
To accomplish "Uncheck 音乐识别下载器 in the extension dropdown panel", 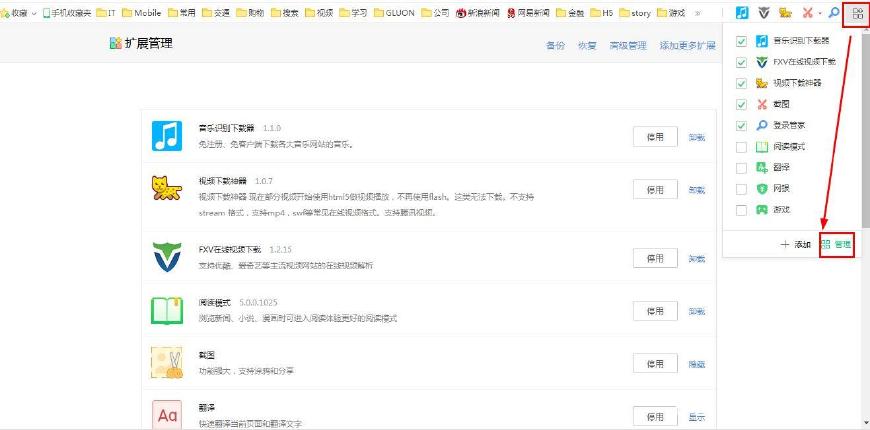I will (741, 41).
